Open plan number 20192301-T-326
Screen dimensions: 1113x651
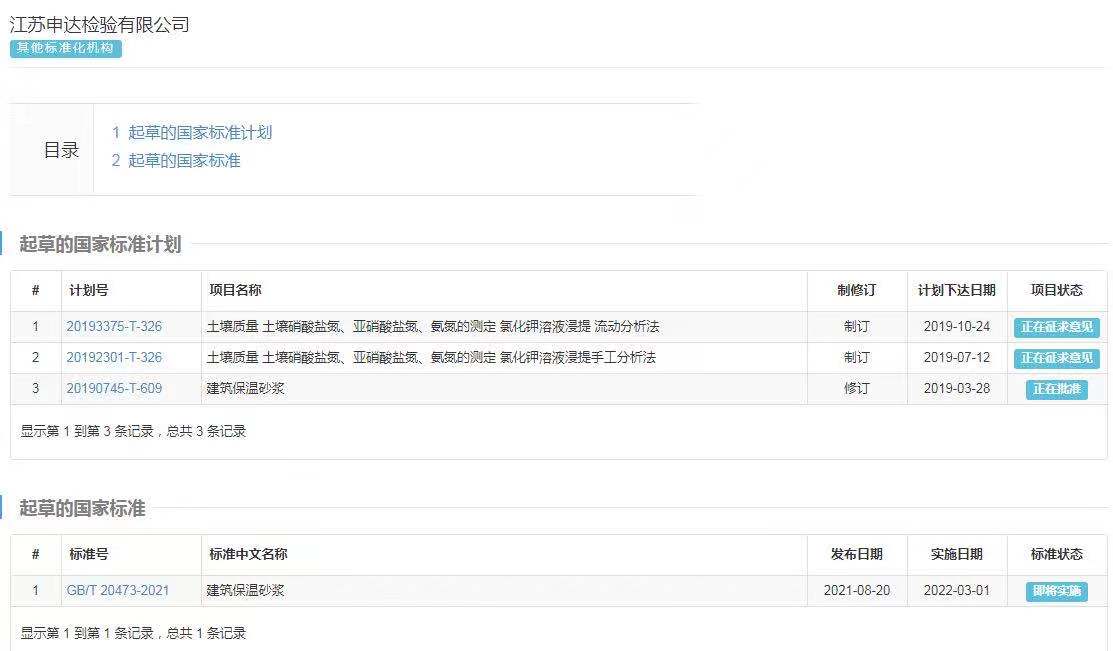[114, 358]
